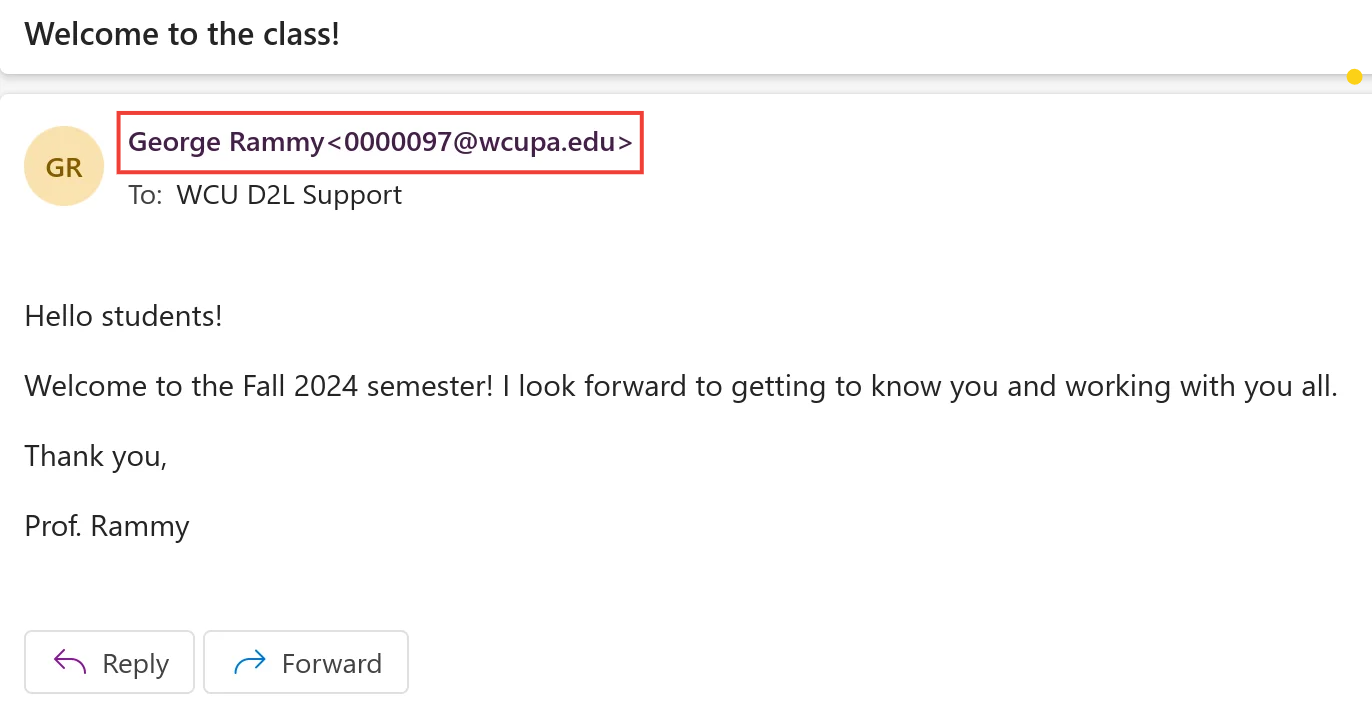Click blank header space right of sender address
This screenshot has width=1372, height=708.
click(x=1000, y=142)
